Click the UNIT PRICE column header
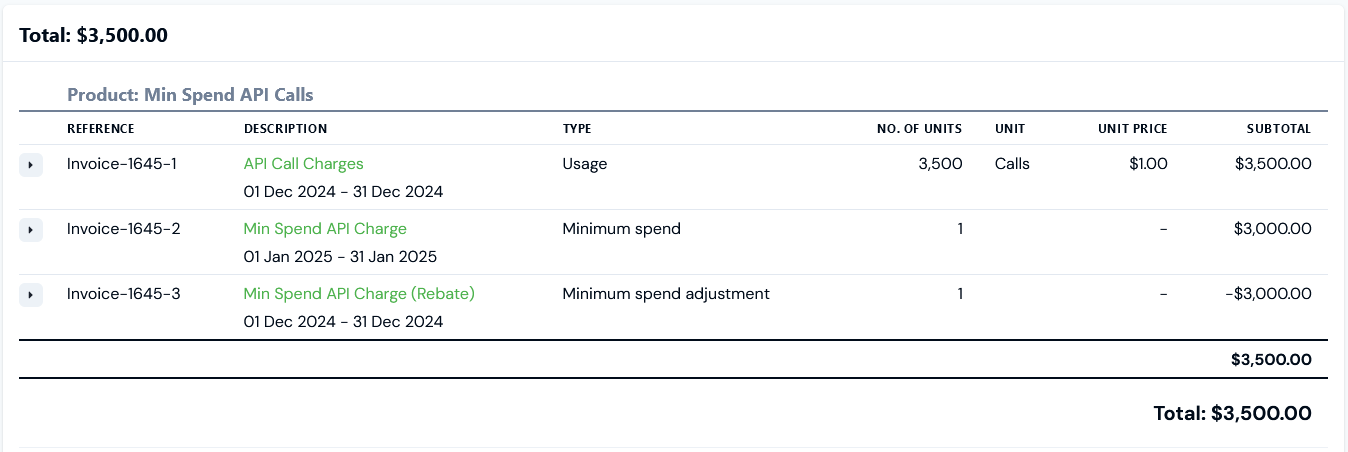The image size is (1348, 452). [x=1133, y=129]
